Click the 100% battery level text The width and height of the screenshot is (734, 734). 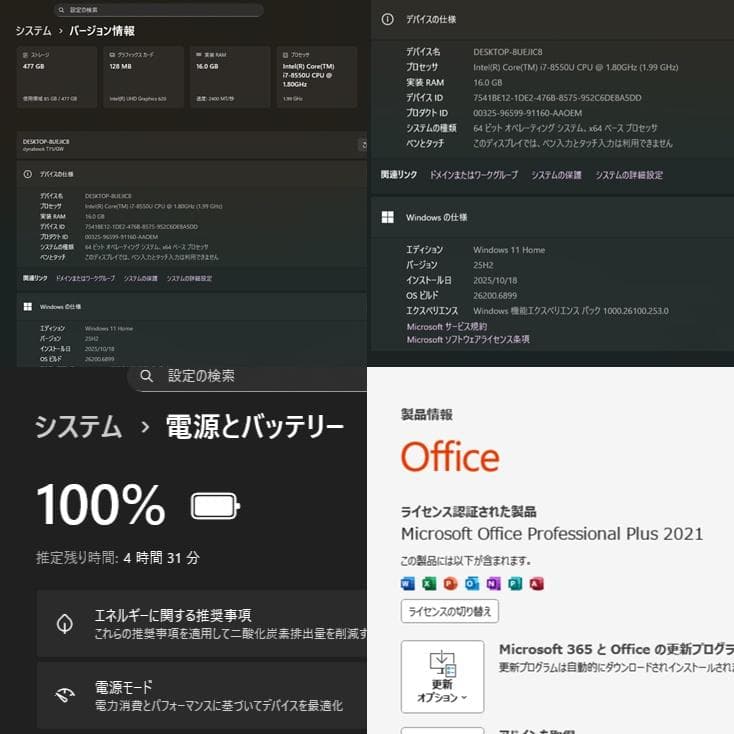click(x=101, y=505)
